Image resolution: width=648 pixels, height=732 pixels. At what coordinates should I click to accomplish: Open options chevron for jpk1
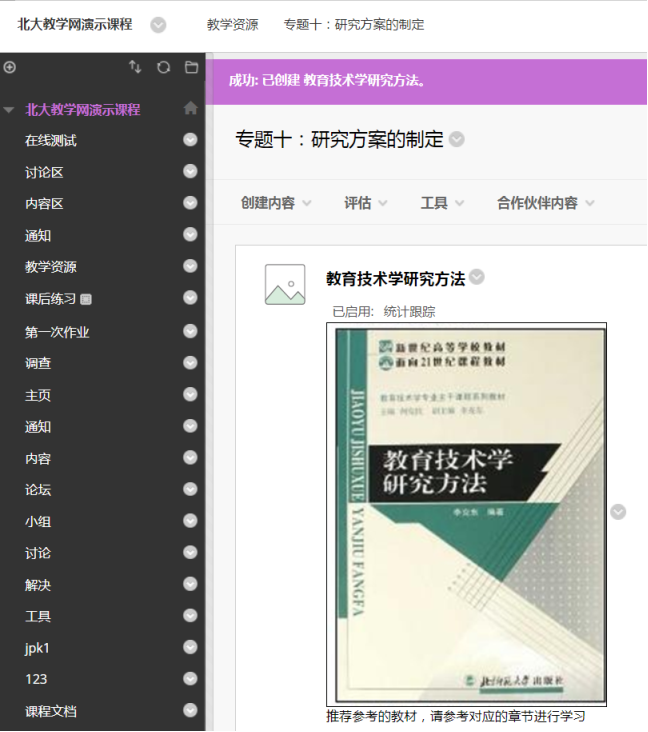(190, 647)
